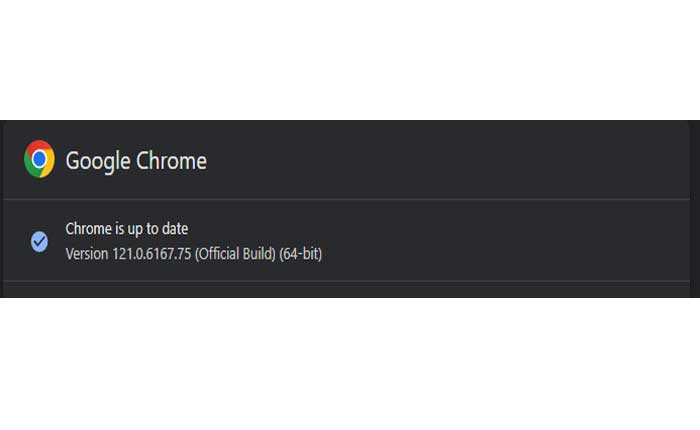Click the Version 121.0.6167.75 text line
Screen dimensions: 700x430
coord(193,254)
